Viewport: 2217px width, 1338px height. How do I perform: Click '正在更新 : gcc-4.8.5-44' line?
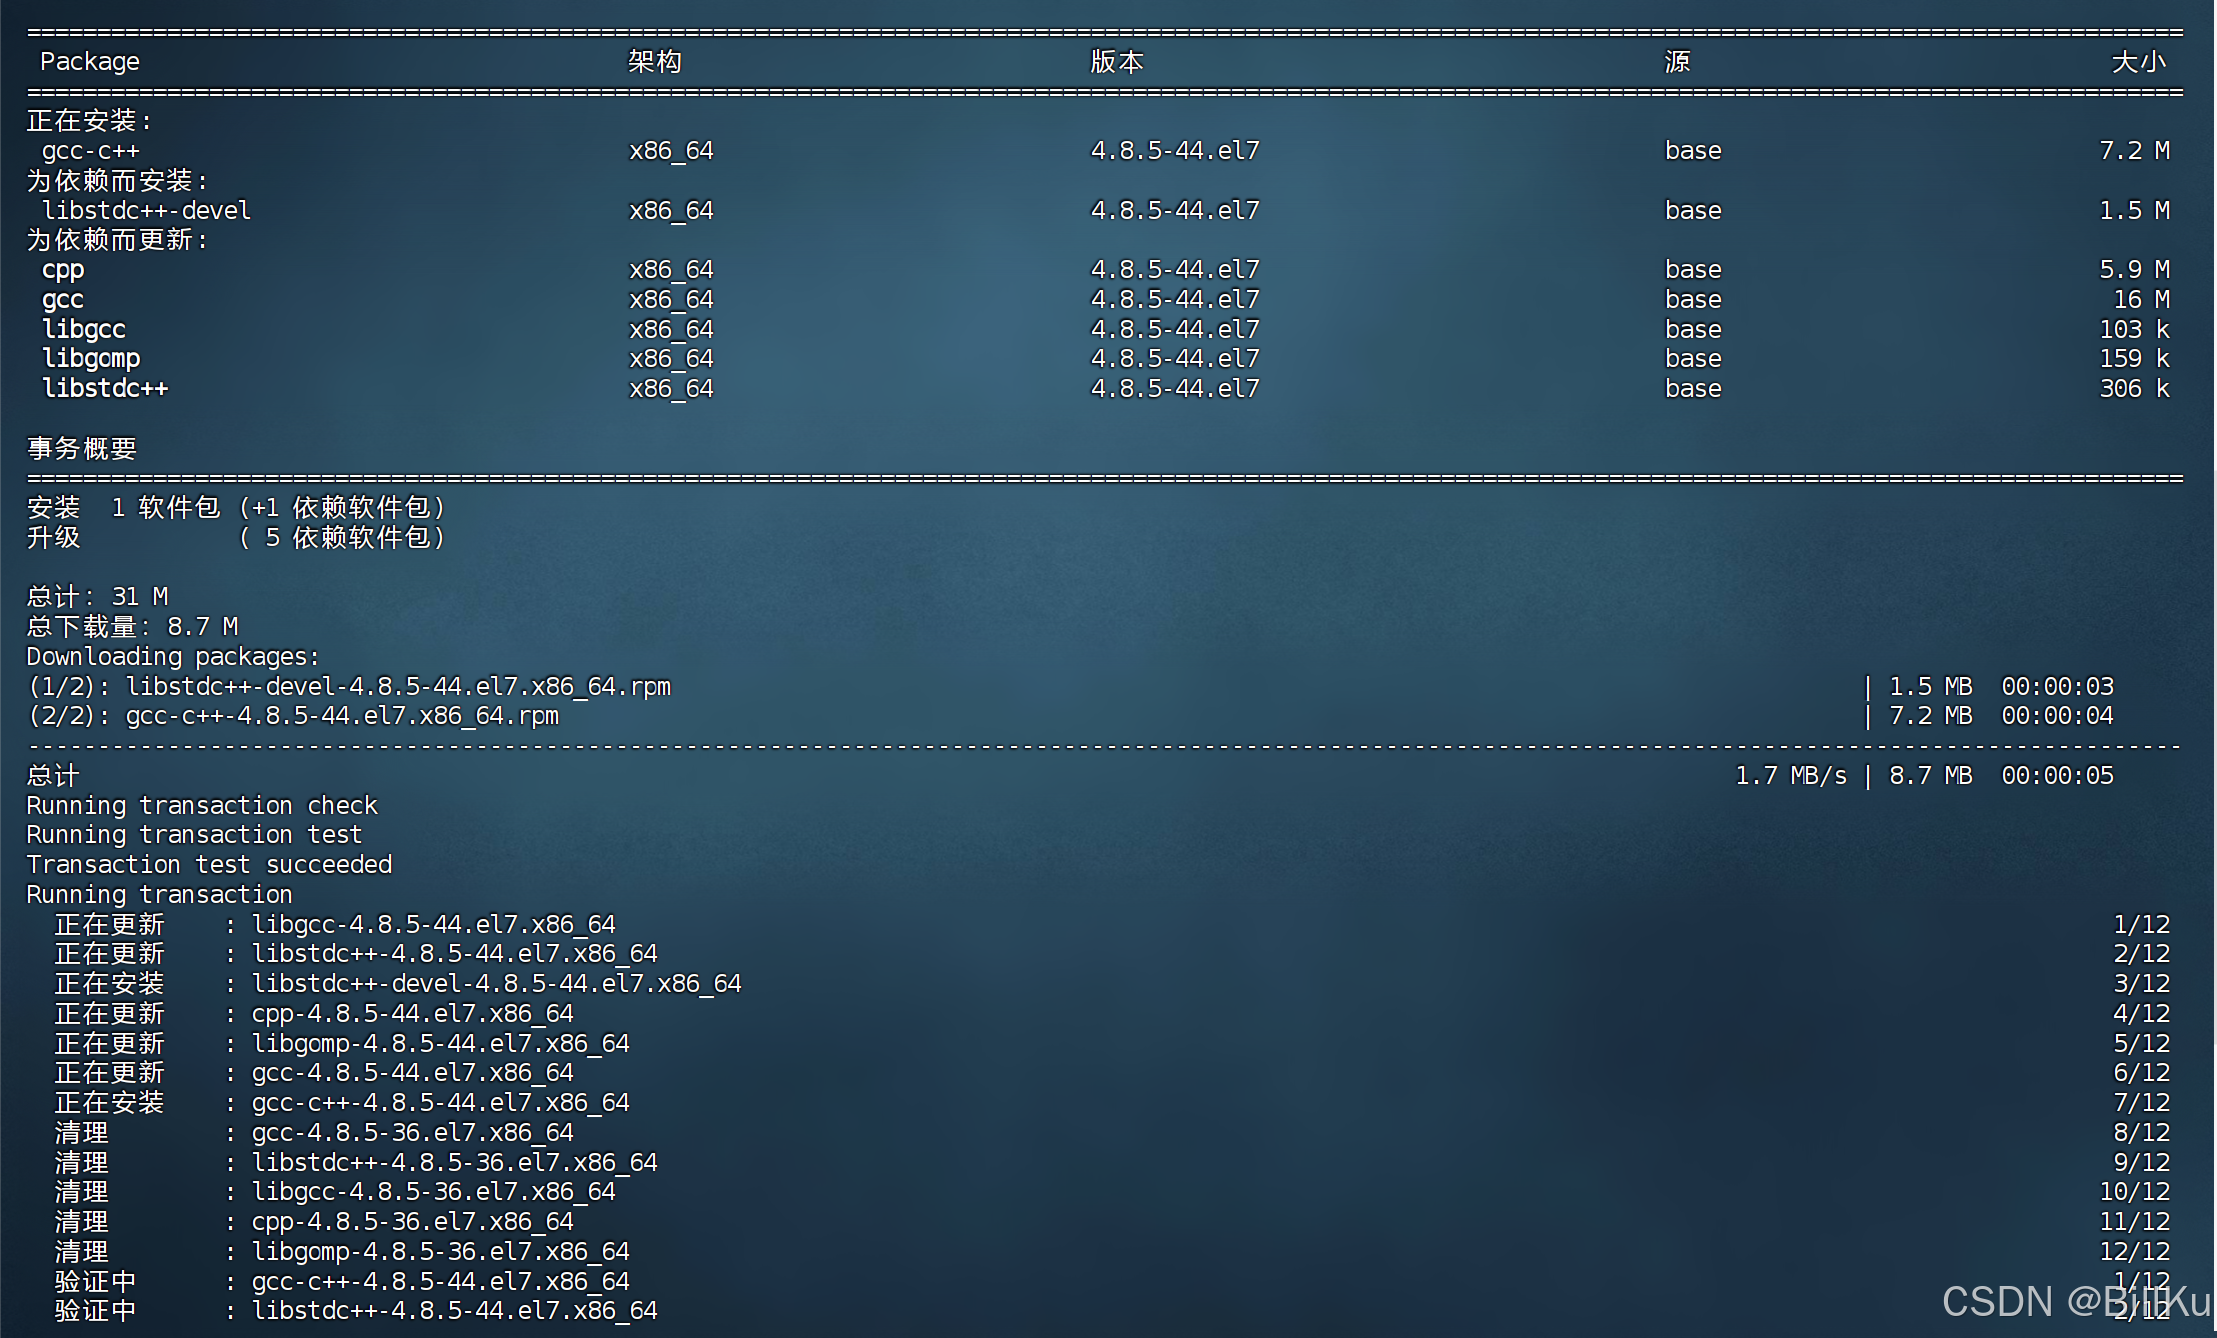tap(314, 1073)
